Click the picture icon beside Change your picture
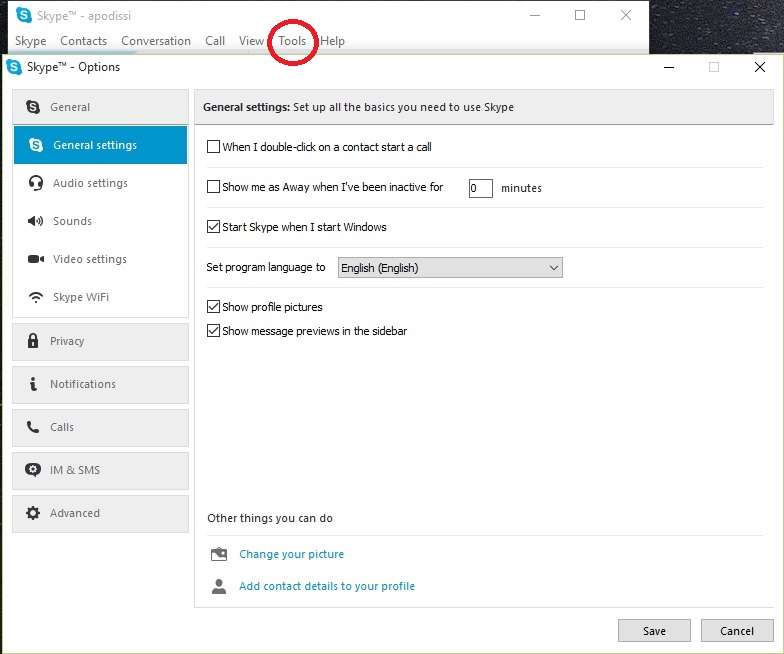This screenshot has width=784, height=654. pyautogui.click(x=219, y=554)
